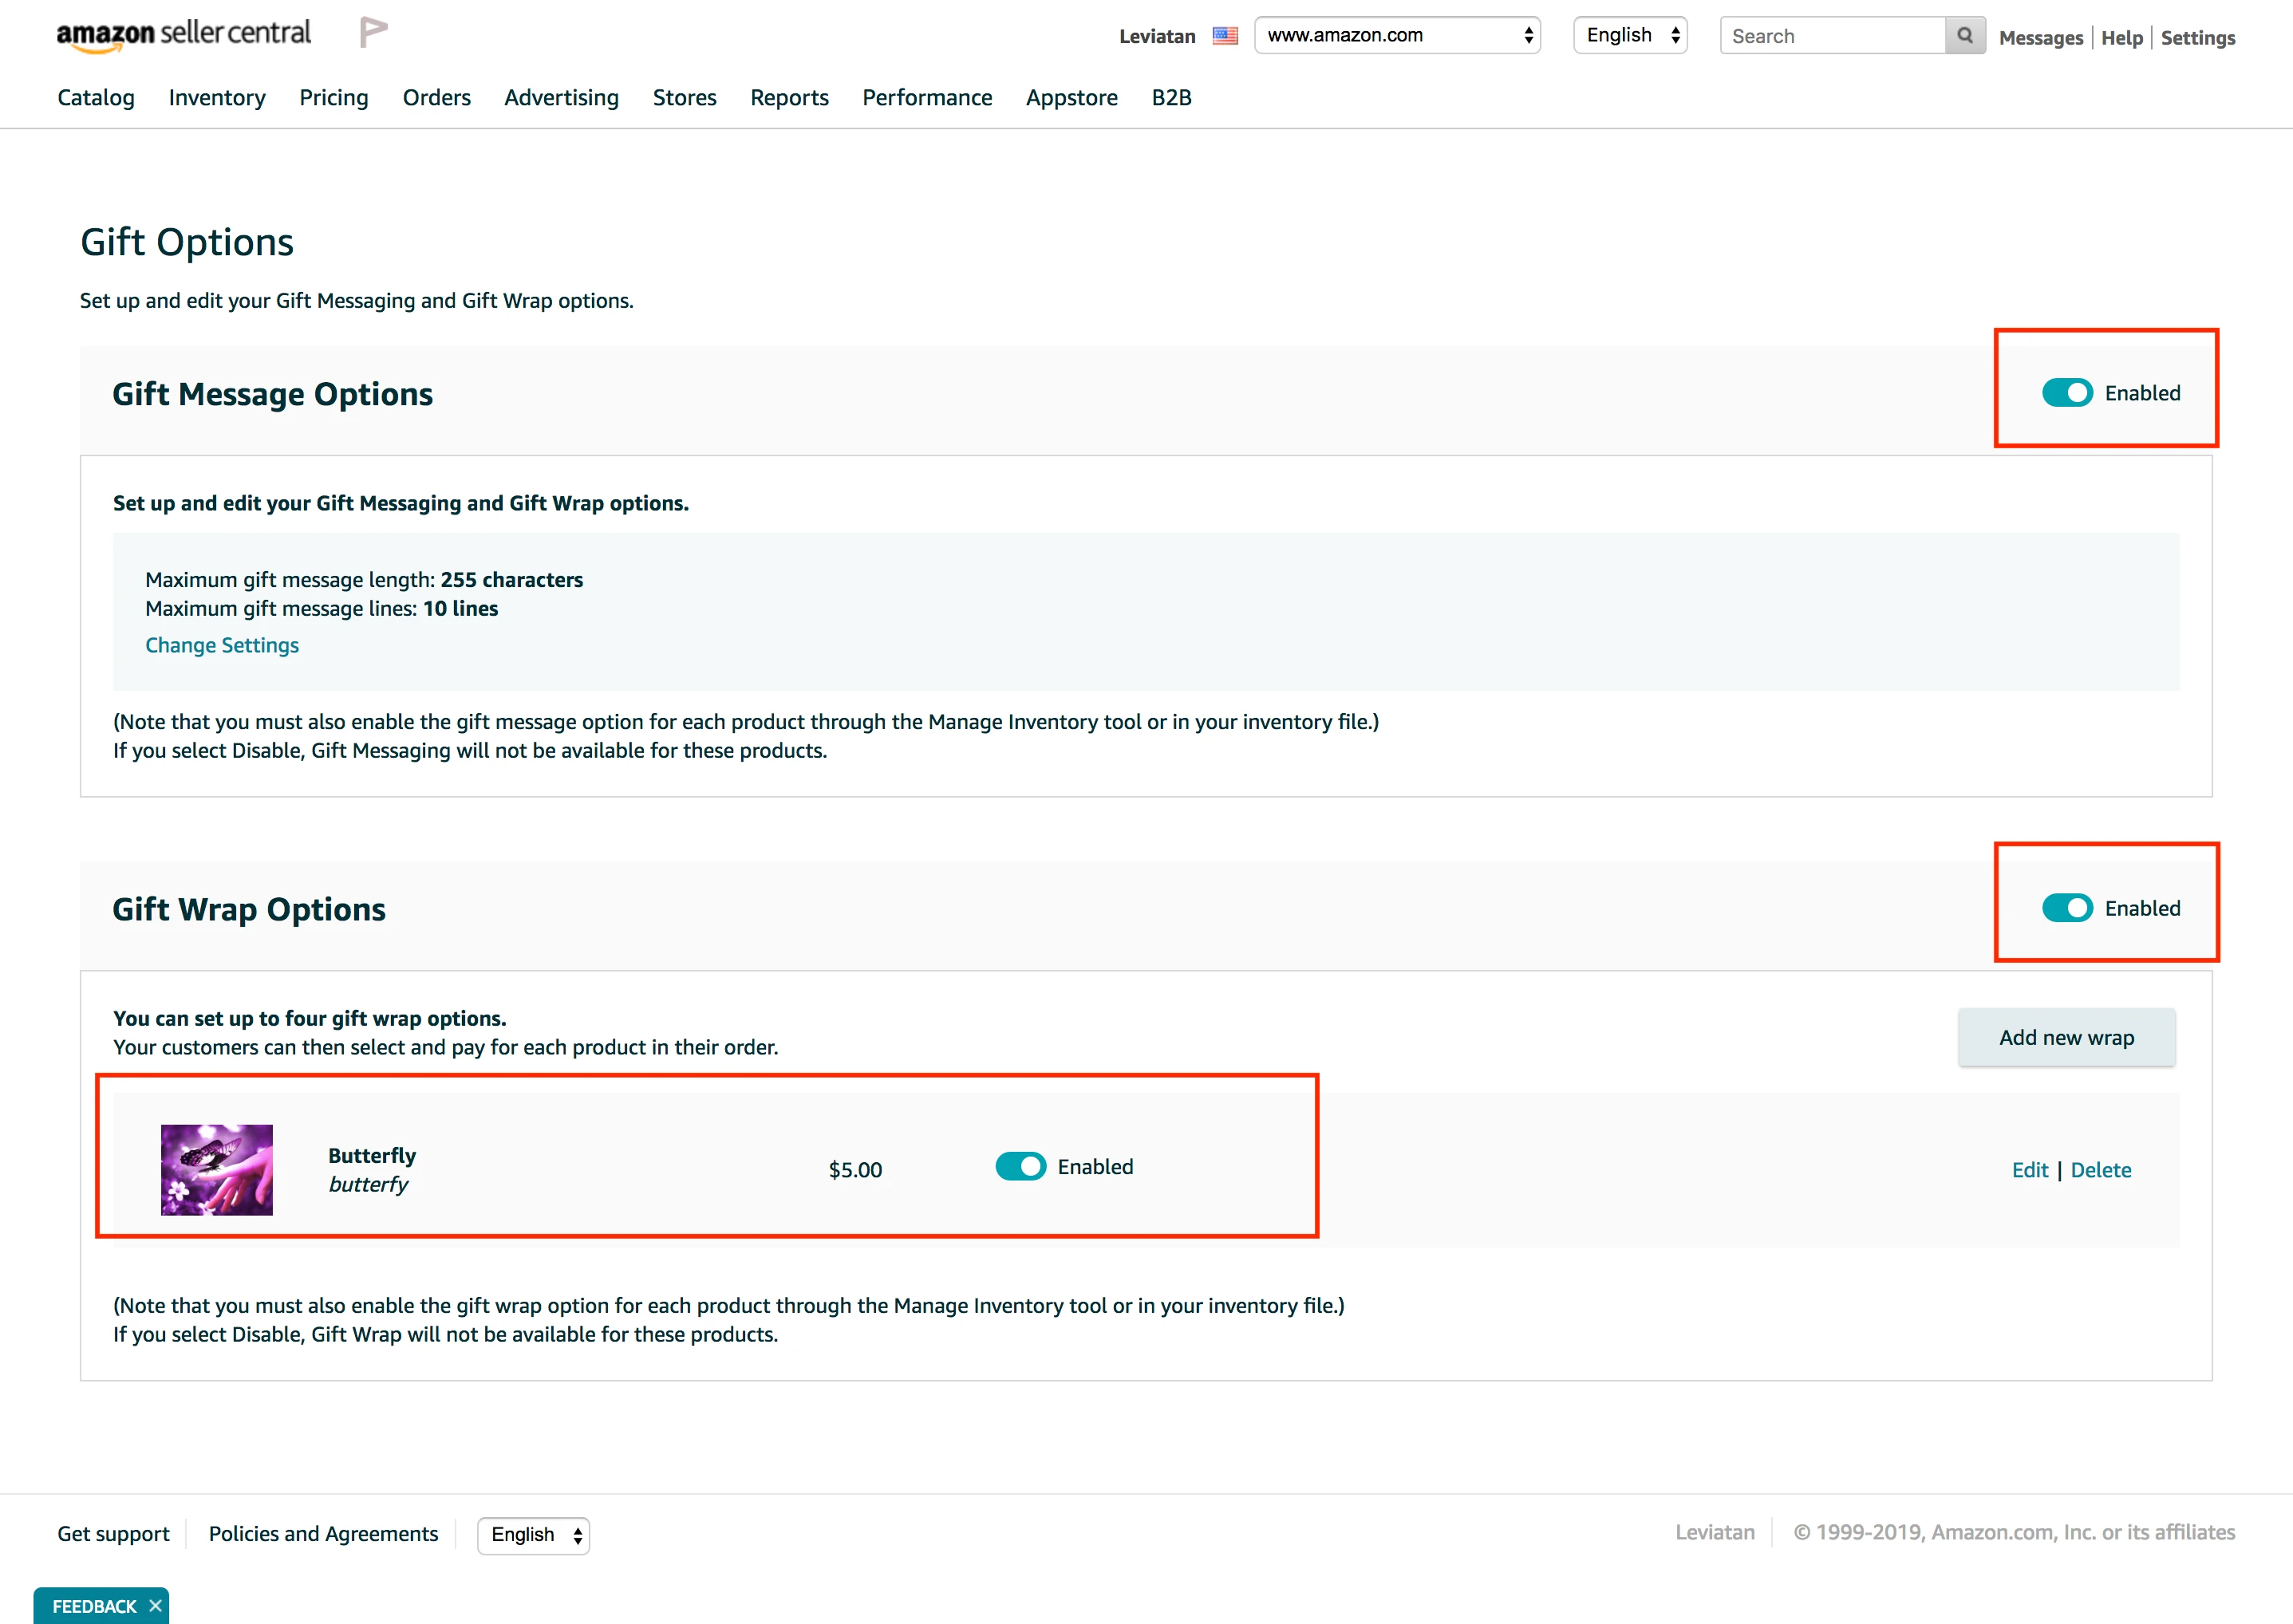Click the Gift Options page heading
Viewport: 2293px width, 1624px height.
187,243
